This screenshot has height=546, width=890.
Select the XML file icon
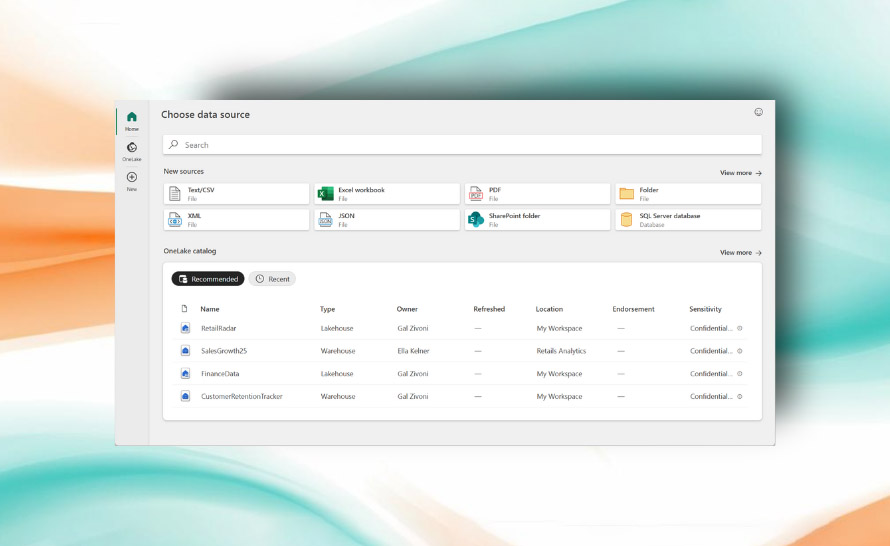175,219
